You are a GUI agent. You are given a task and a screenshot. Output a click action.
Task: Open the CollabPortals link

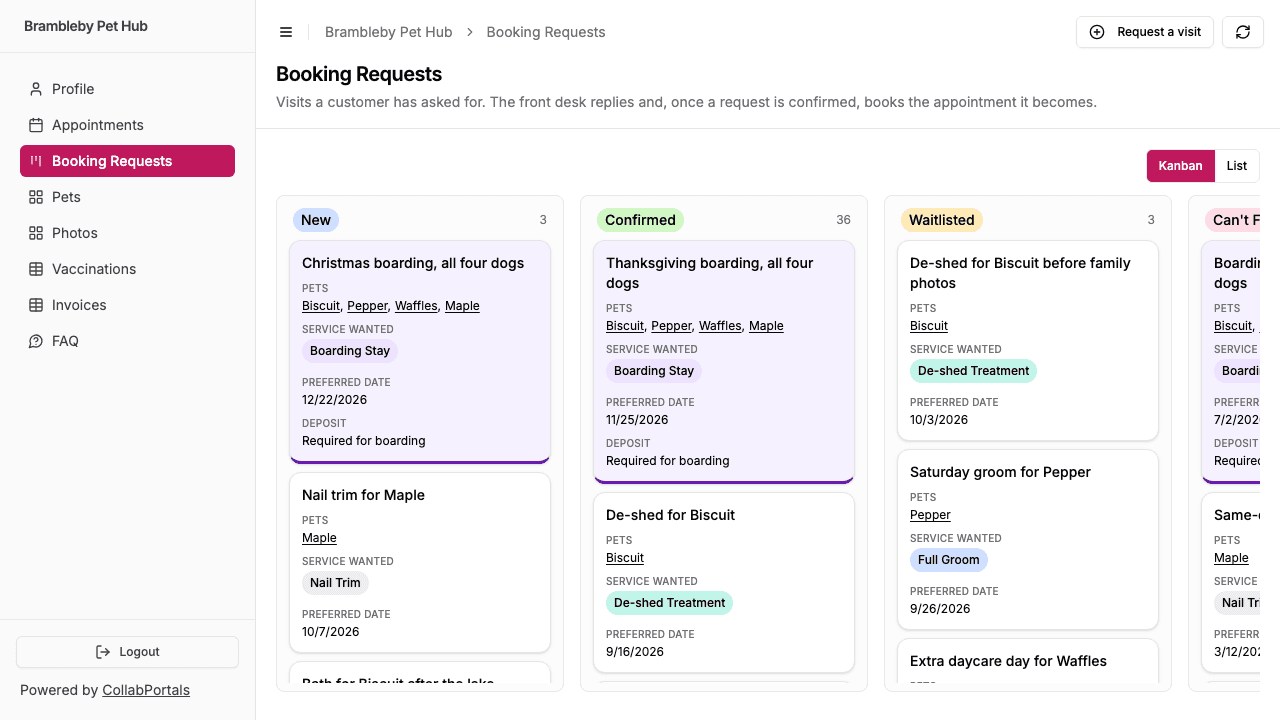point(146,690)
